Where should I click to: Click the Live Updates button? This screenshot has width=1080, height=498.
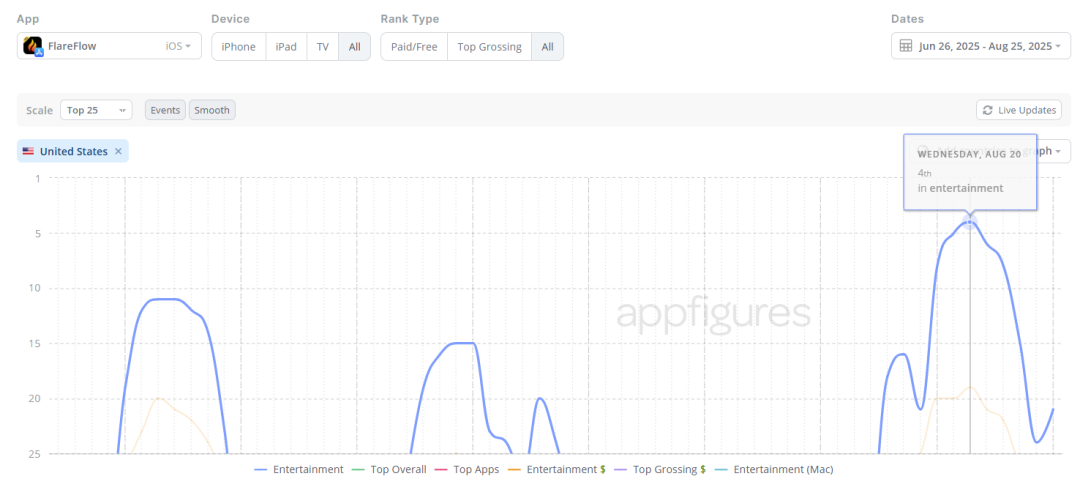(x=1019, y=110)
